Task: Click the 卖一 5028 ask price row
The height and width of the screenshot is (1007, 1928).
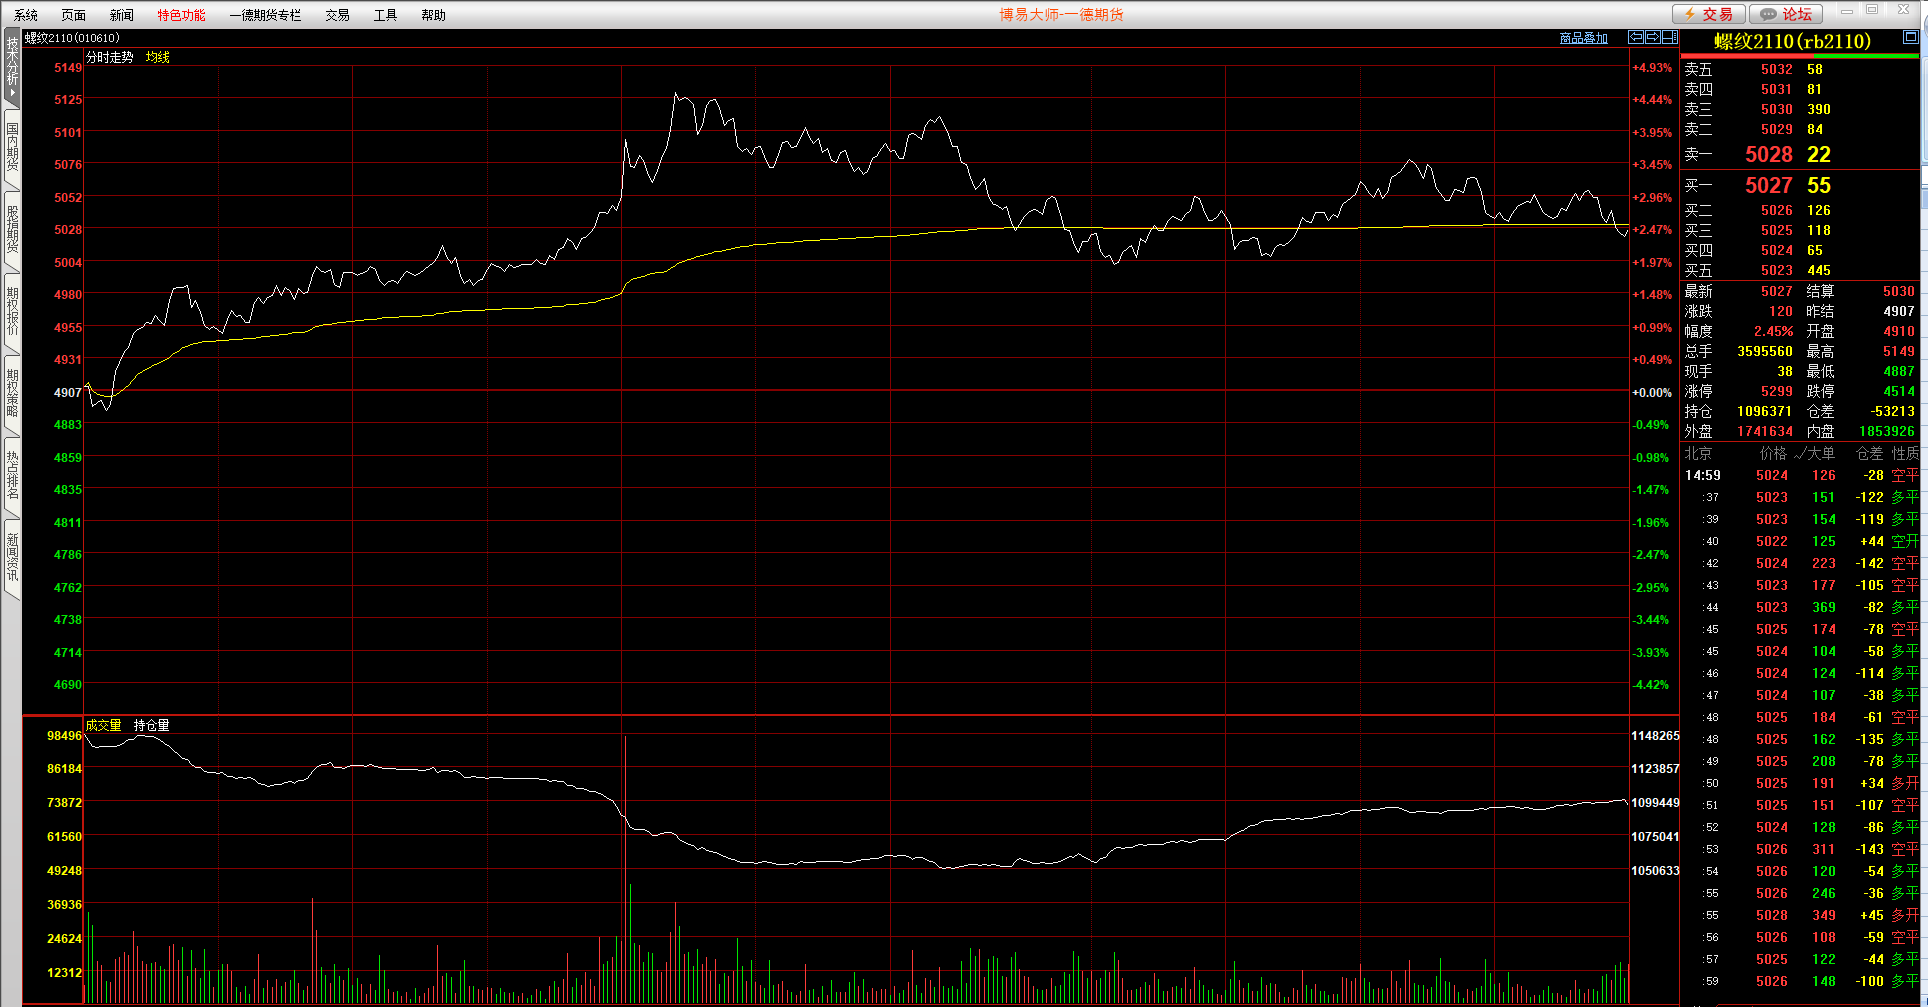Action: [1768, 154]
